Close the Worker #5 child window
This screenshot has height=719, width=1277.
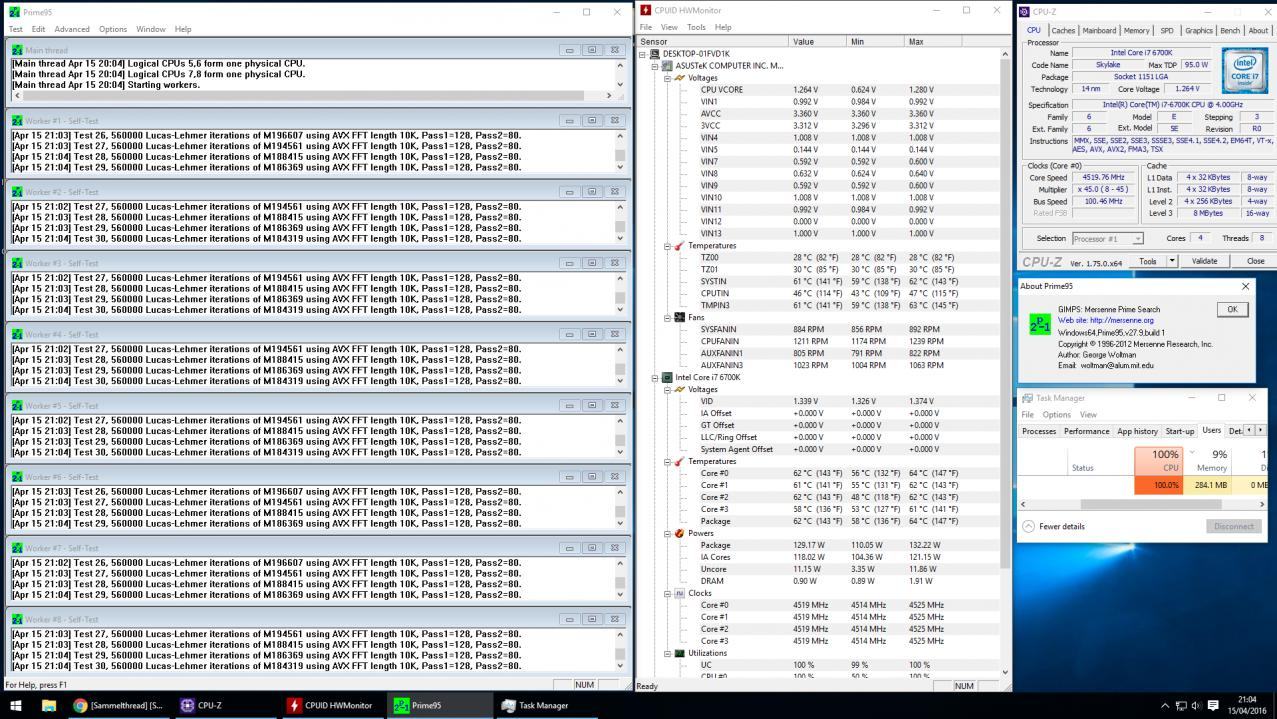[x=614, y=406]
